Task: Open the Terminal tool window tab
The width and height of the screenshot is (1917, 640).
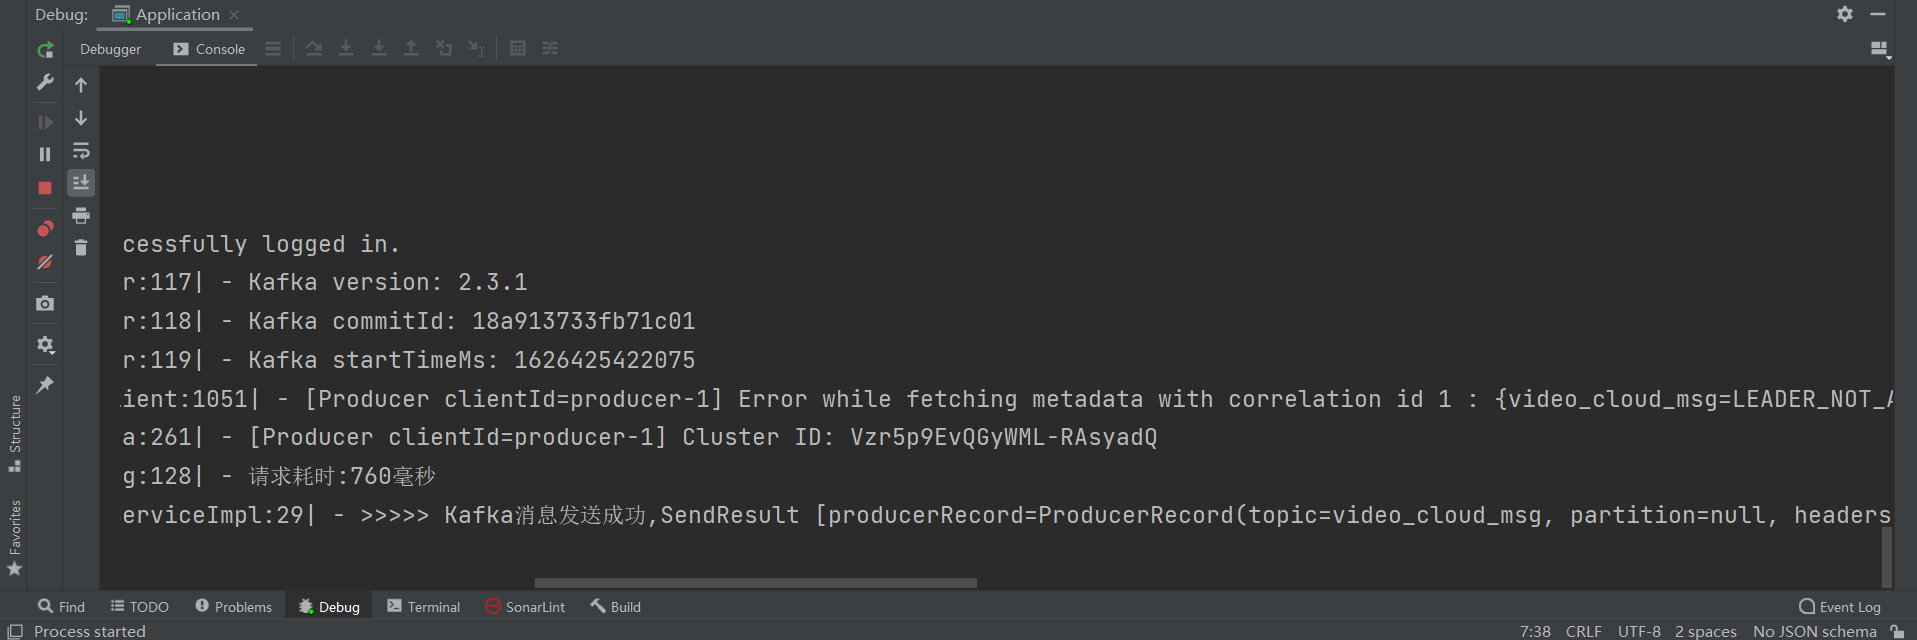Action: pyautogui.click(x=424, y=606)
